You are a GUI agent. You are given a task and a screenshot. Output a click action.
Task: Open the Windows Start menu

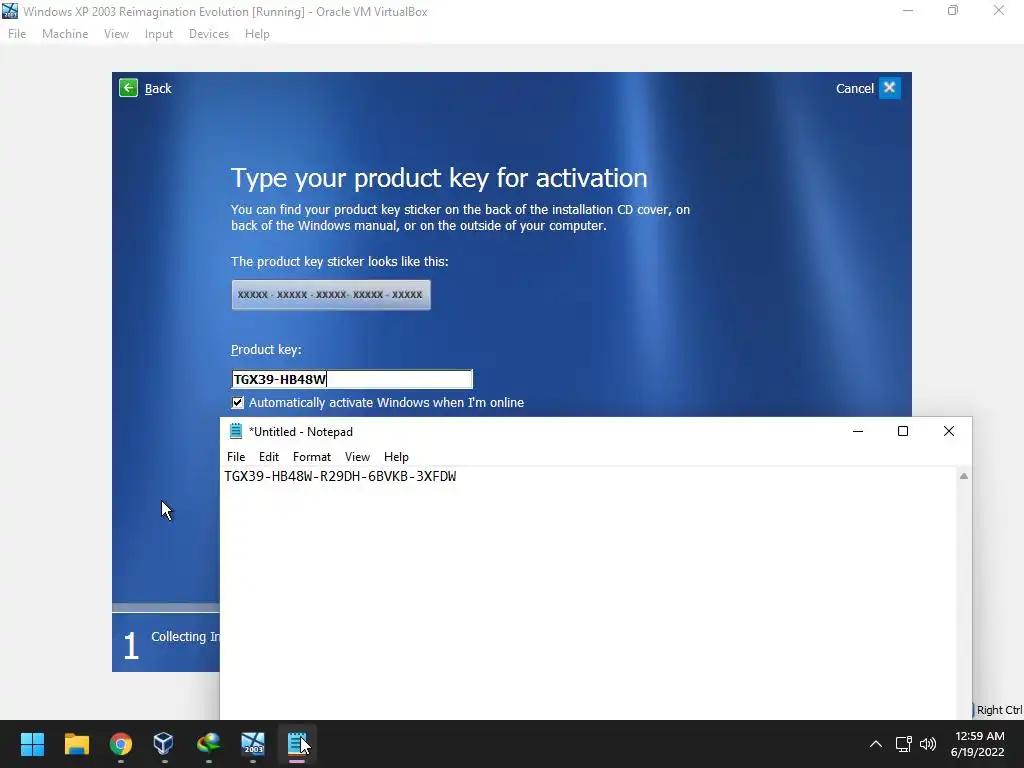click(32, 744)
